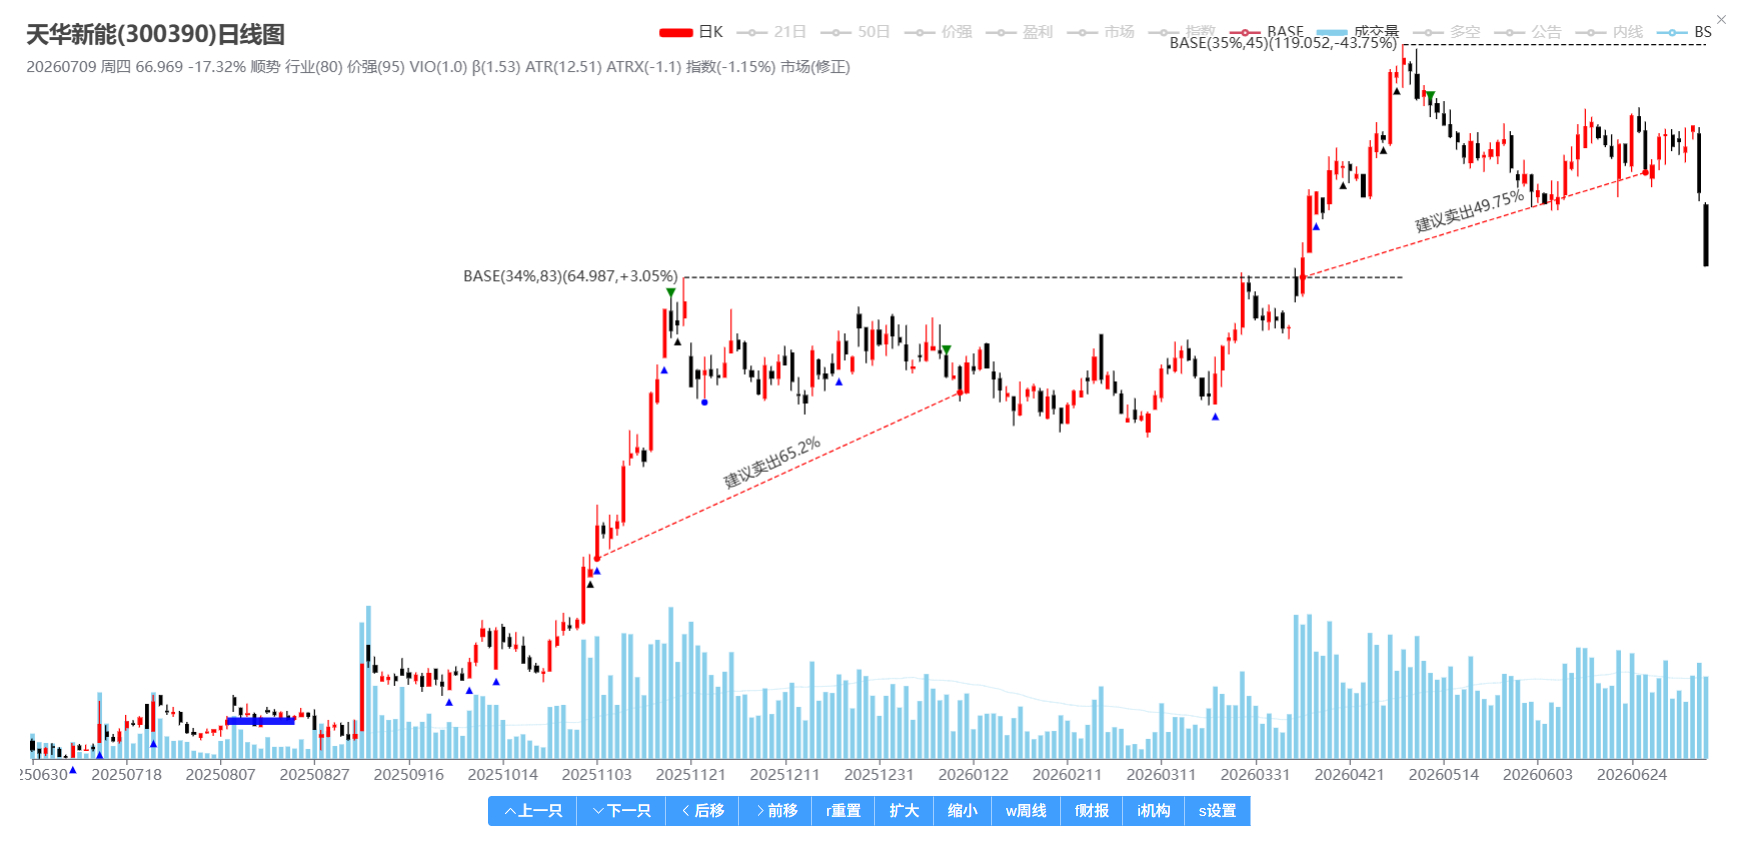
Task: Click x-axis date label 20260122
Action: coord(973,775)
